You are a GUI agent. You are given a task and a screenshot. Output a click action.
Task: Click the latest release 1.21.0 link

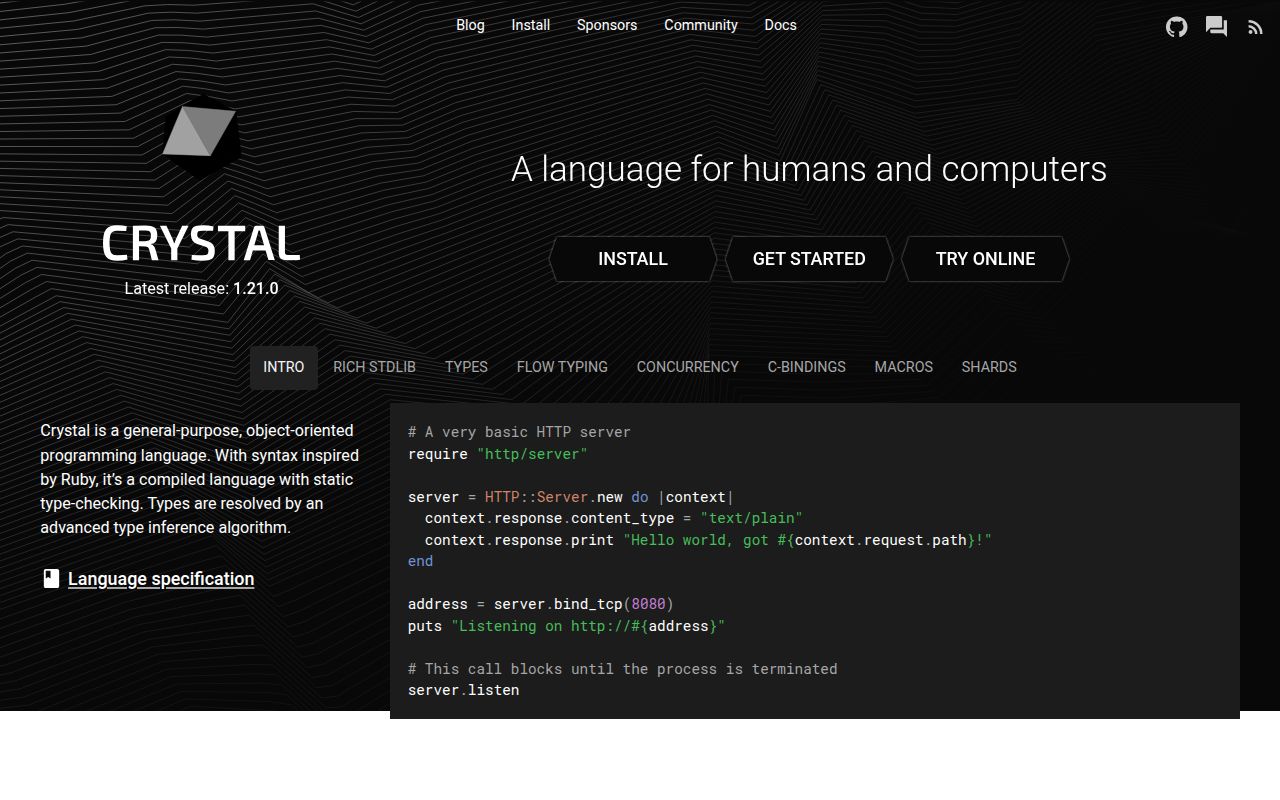[255, 288]
